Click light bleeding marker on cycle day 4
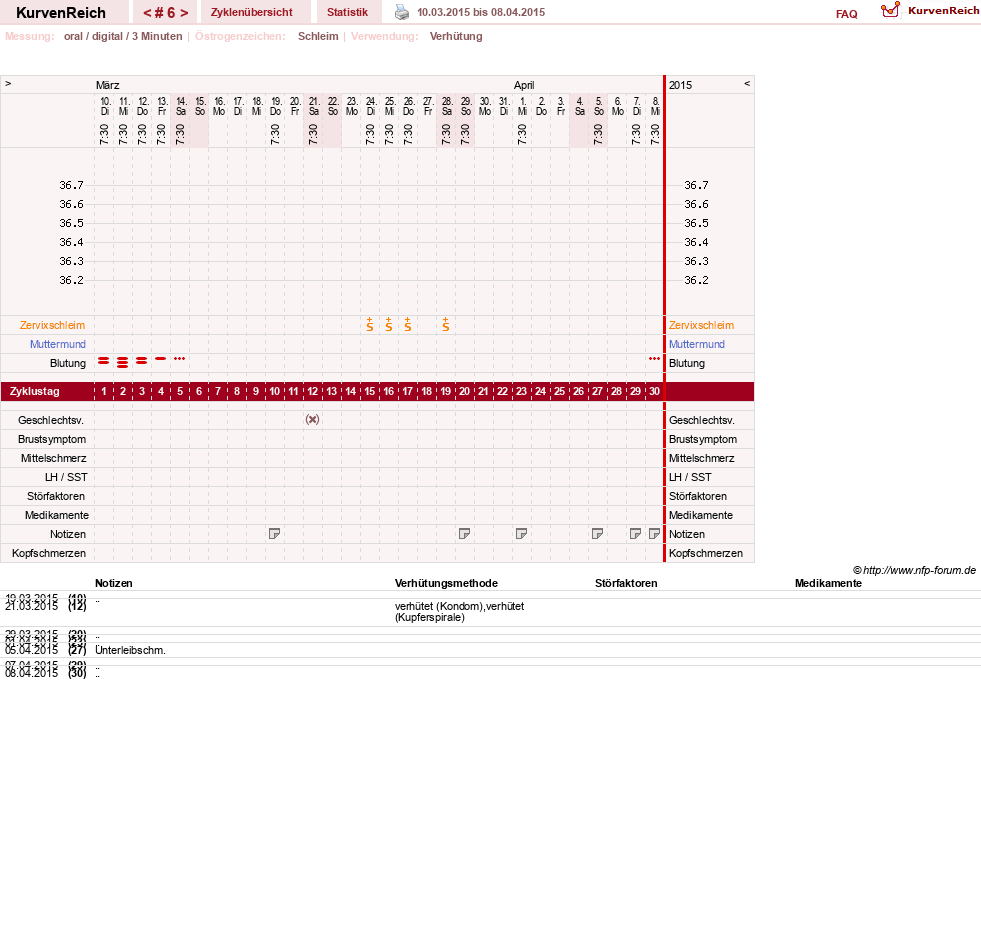Viewport: 981px width, 937px height. coord(161,358)
